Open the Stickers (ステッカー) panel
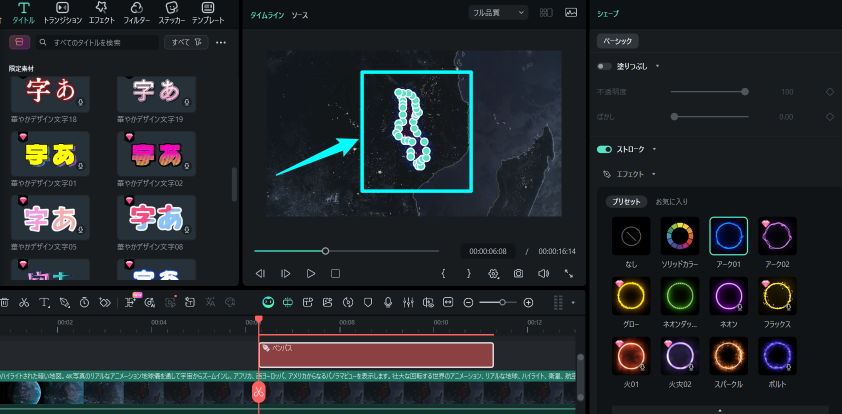 pos(170,12)
